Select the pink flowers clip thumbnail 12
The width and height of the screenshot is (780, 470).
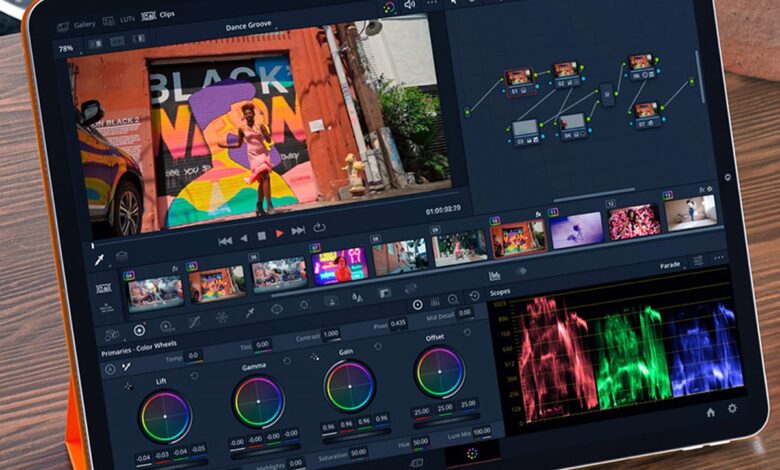point(634,221)
